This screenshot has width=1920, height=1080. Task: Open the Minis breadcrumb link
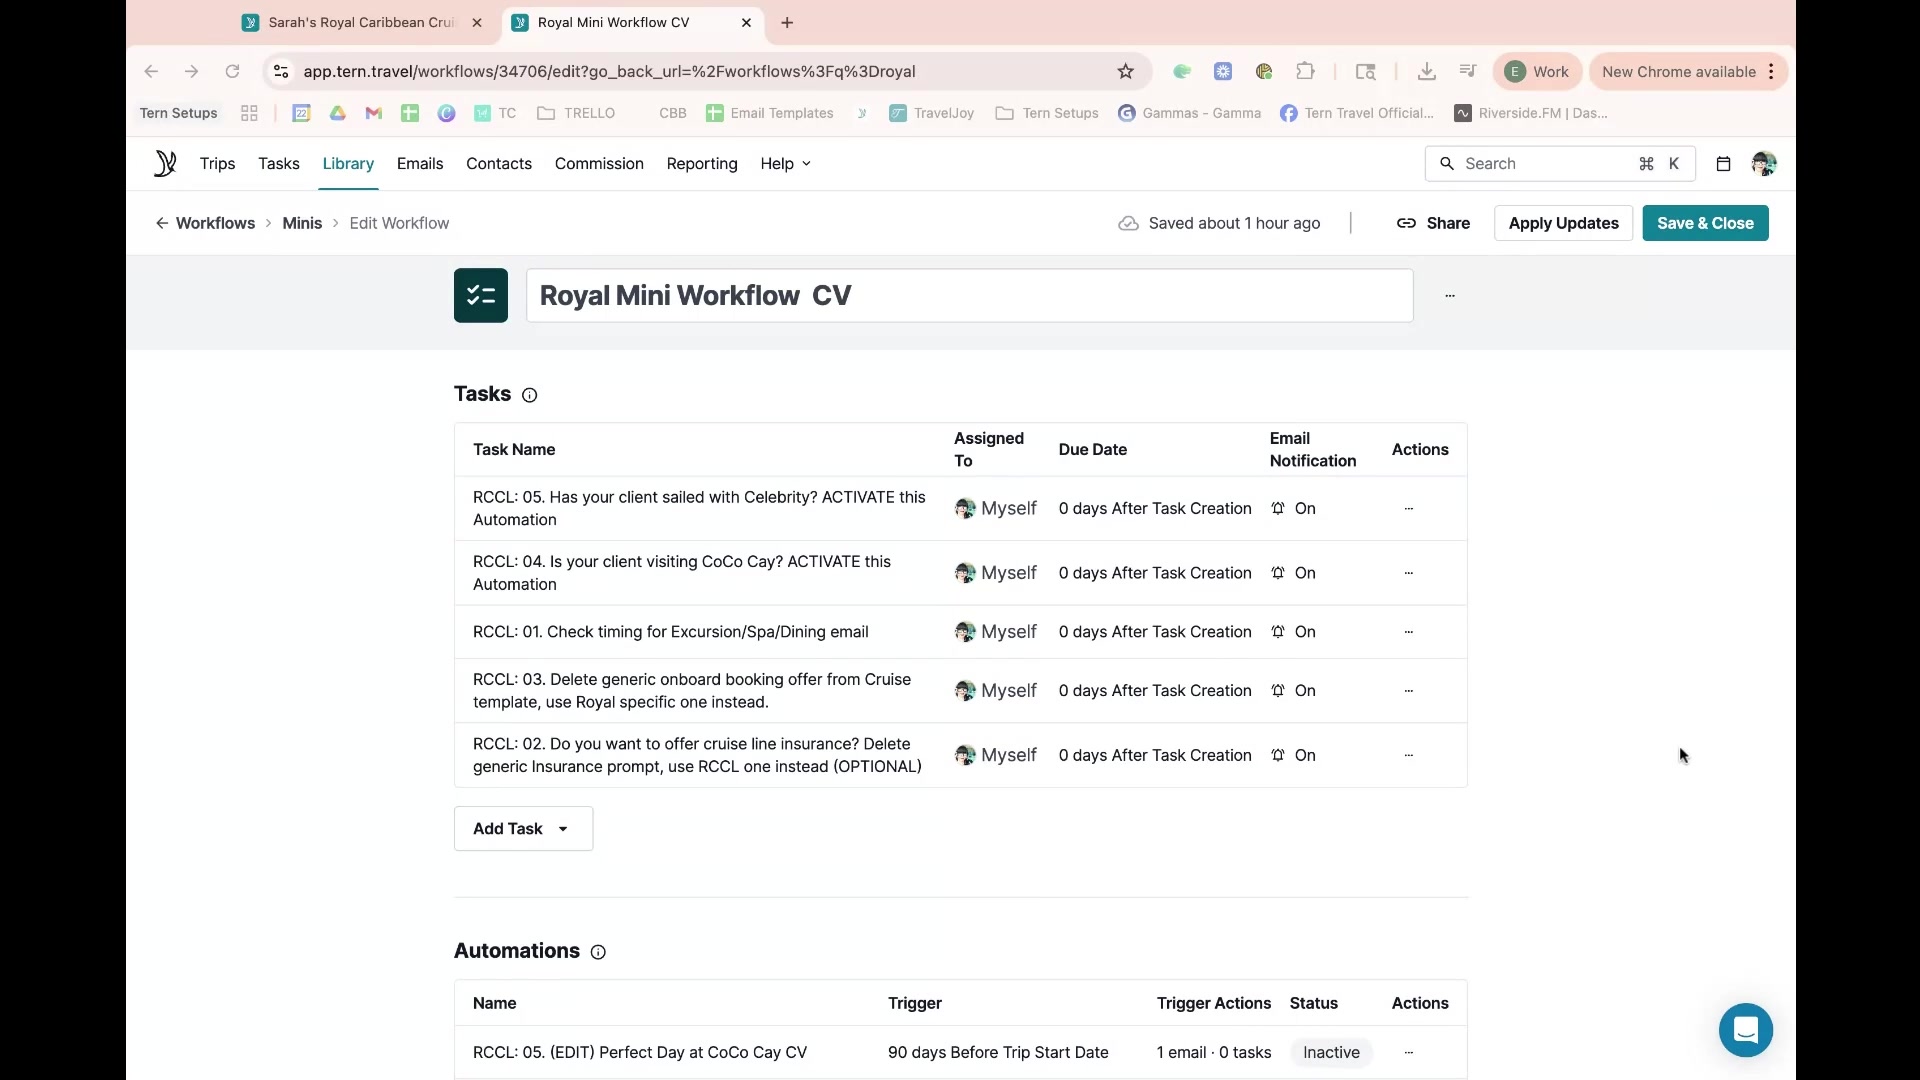302,223
